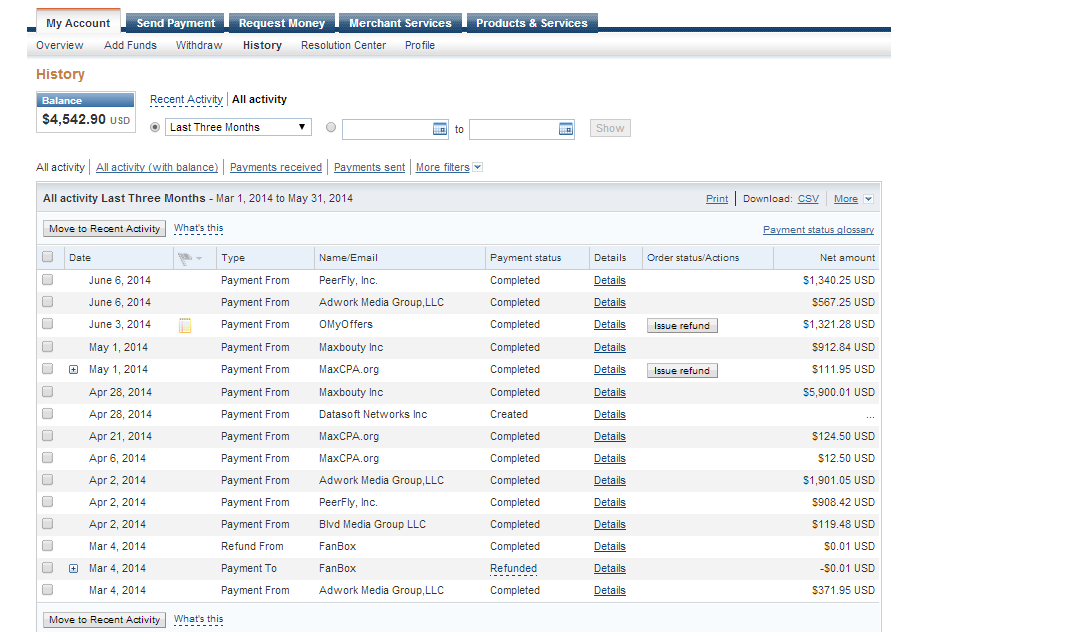Tick the select-all checkbox in table header
Image resolution: width=1087 pixels, height=632 pixels.
pyautogui.click(x=47, y=257)
